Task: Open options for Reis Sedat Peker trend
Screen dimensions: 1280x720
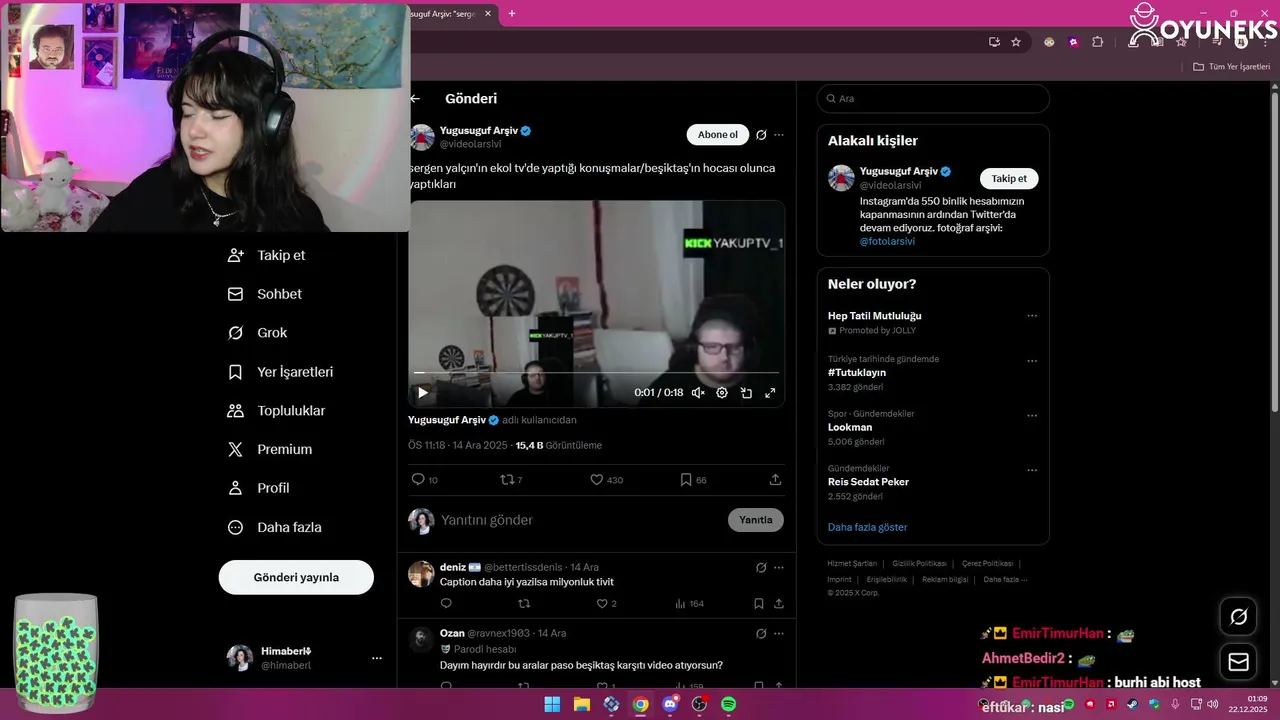Action: click(1032, 470)
